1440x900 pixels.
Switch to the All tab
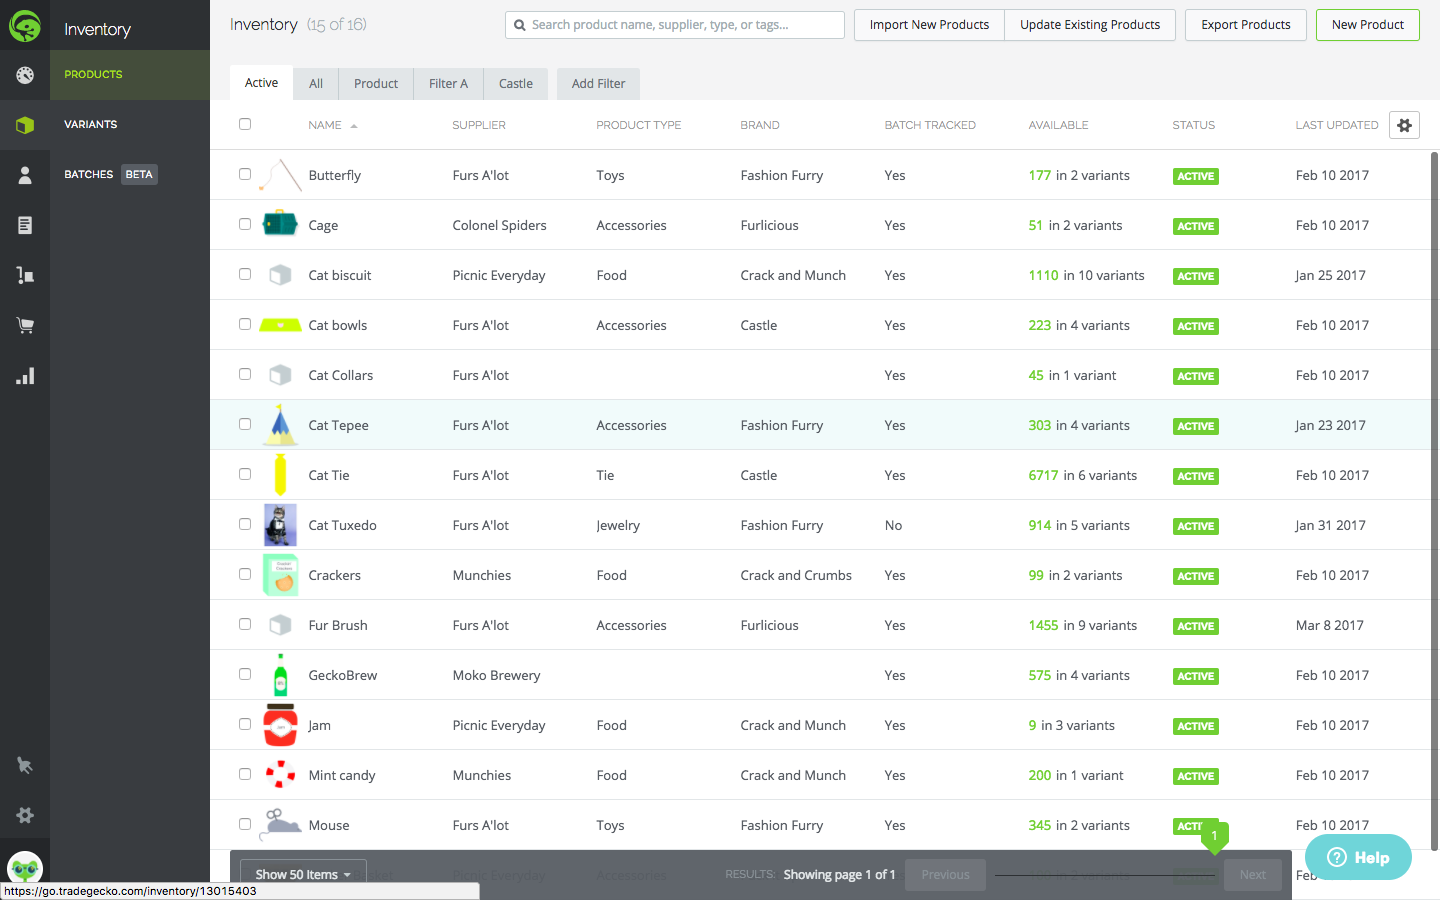(x=315, y=83)
